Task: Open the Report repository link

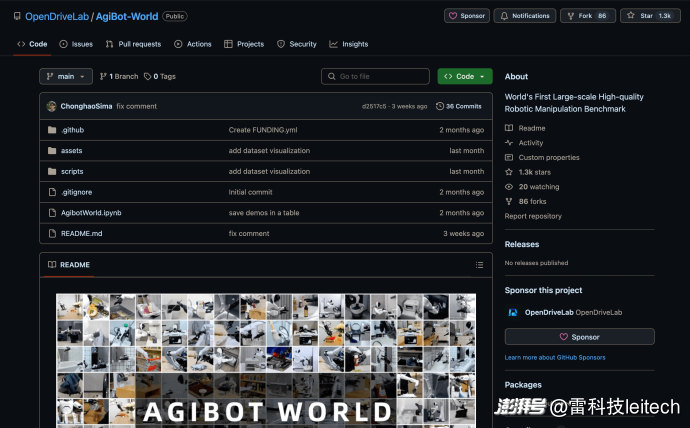Action: pyautogui.click(x=533, y=216)
